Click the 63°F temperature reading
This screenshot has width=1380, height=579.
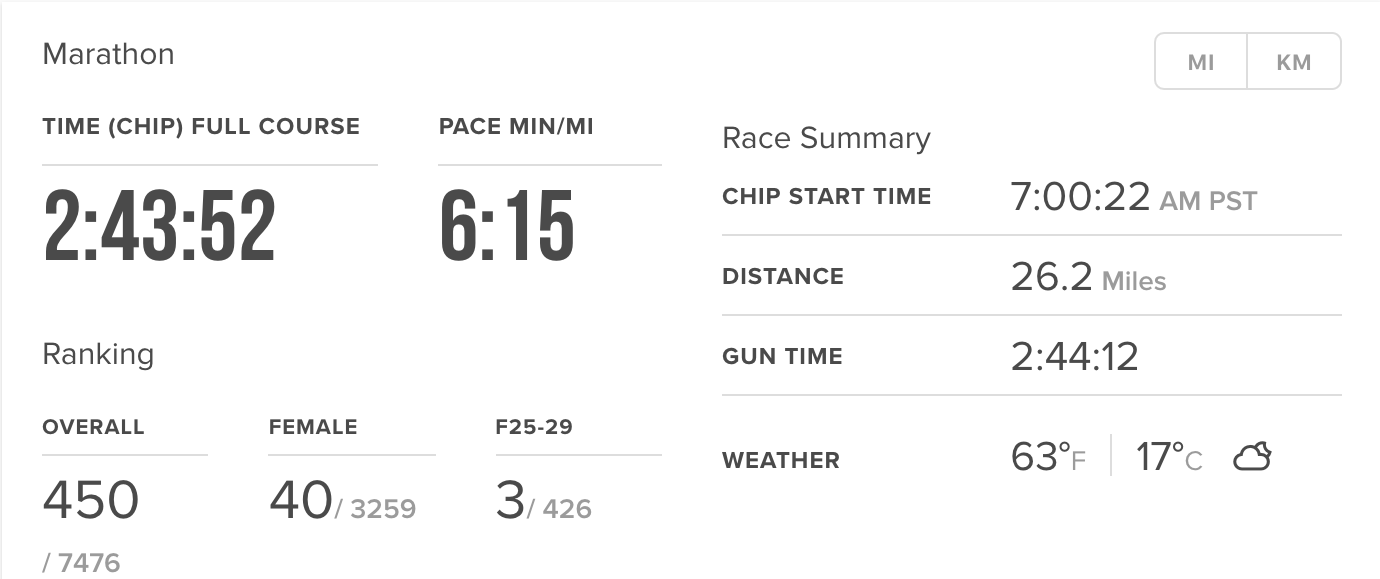tap(1048, 458)
